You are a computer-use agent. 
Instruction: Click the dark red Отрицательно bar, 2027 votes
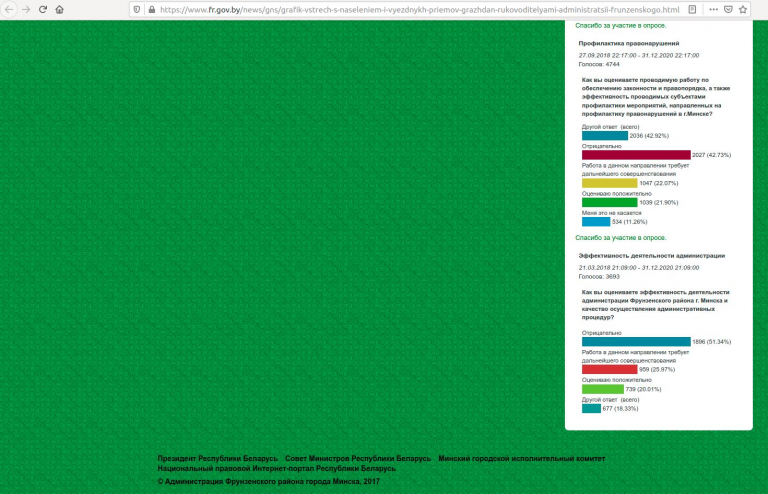[635, 155]
